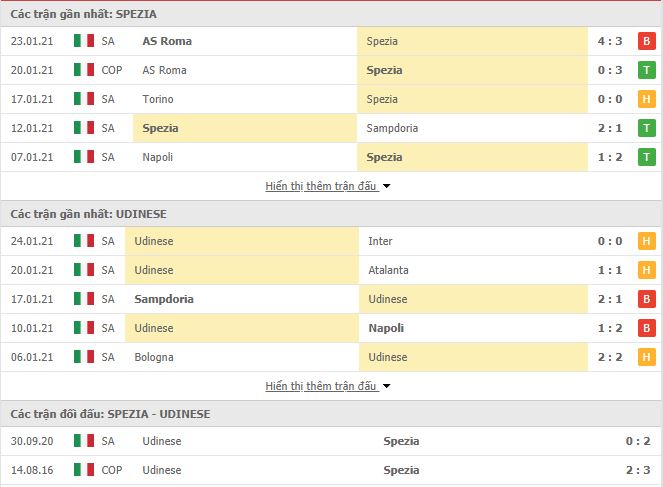This screenshot has width=663, height=487.
Task: Click green T badge for 0:3 cup match
Action: (647, 70)
